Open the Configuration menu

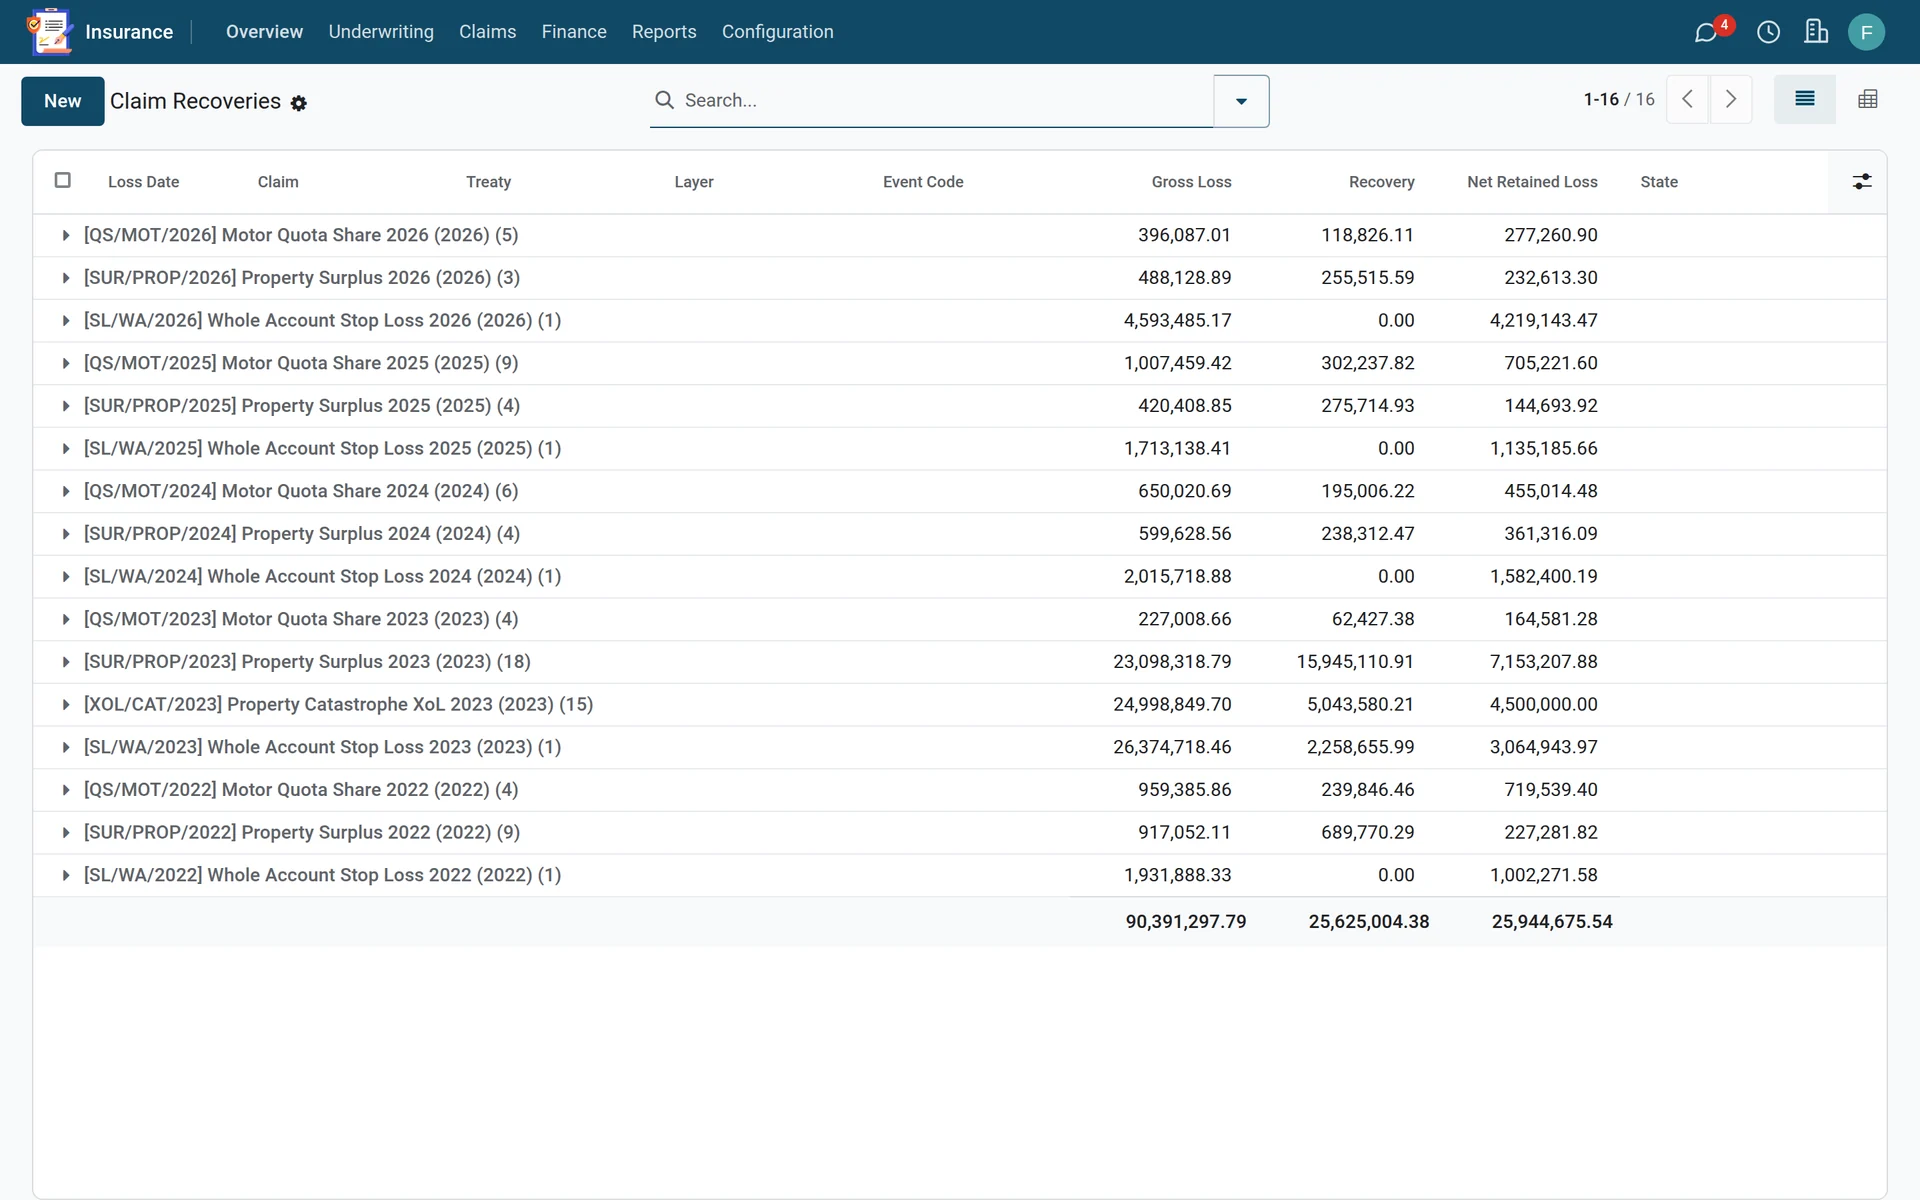777,32
